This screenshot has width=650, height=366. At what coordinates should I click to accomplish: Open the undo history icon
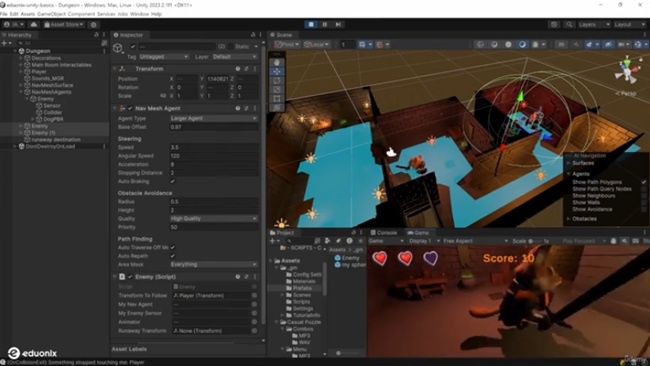[x=554, y=24]
